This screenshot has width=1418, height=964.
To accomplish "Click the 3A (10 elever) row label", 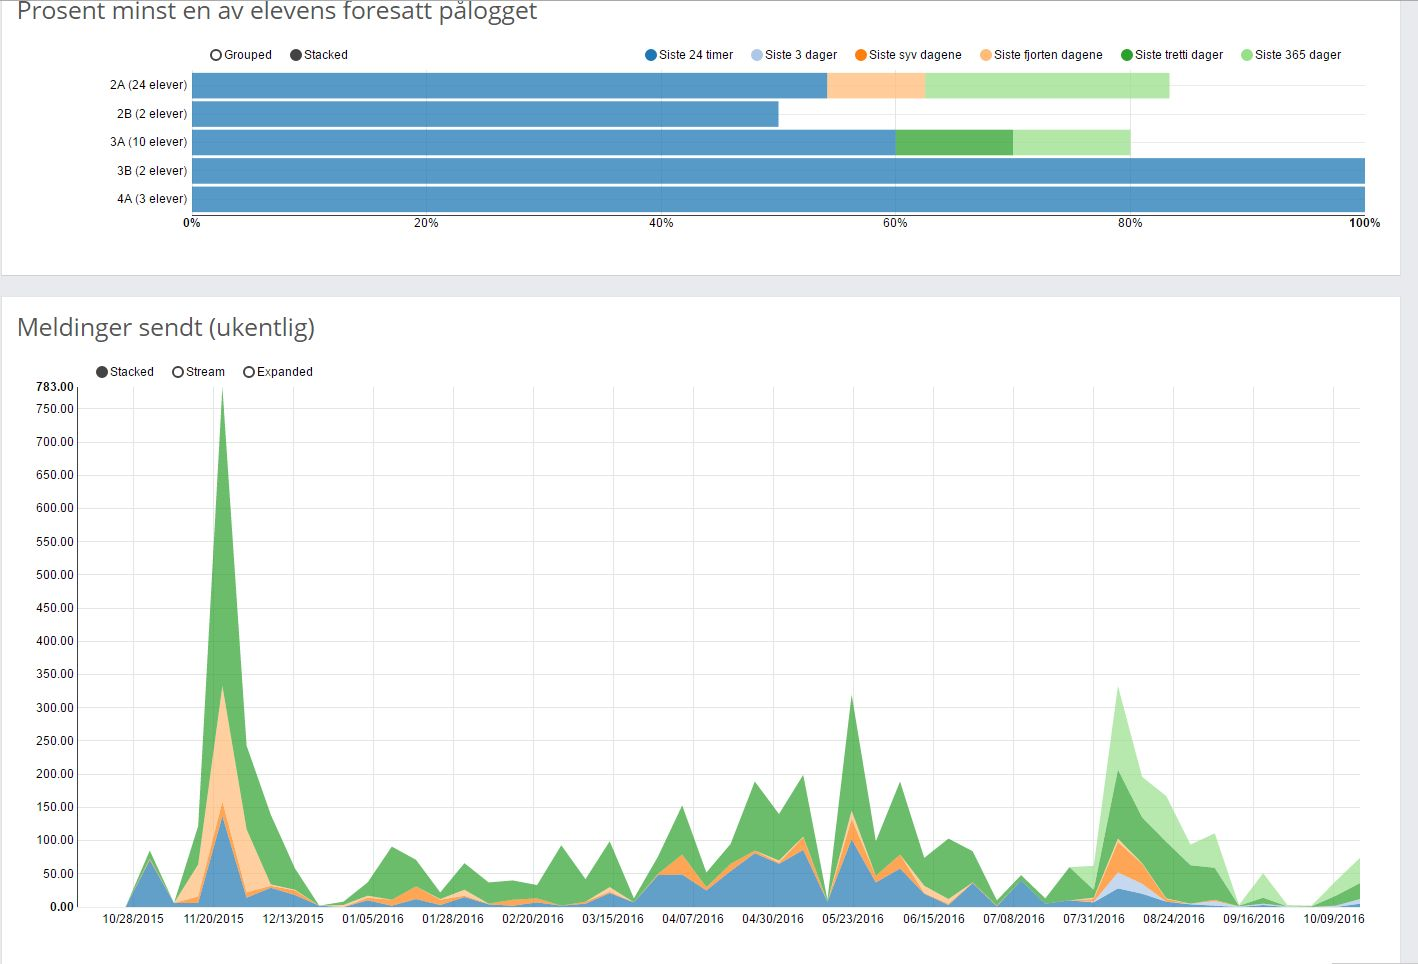I will [x=148, y=142].
